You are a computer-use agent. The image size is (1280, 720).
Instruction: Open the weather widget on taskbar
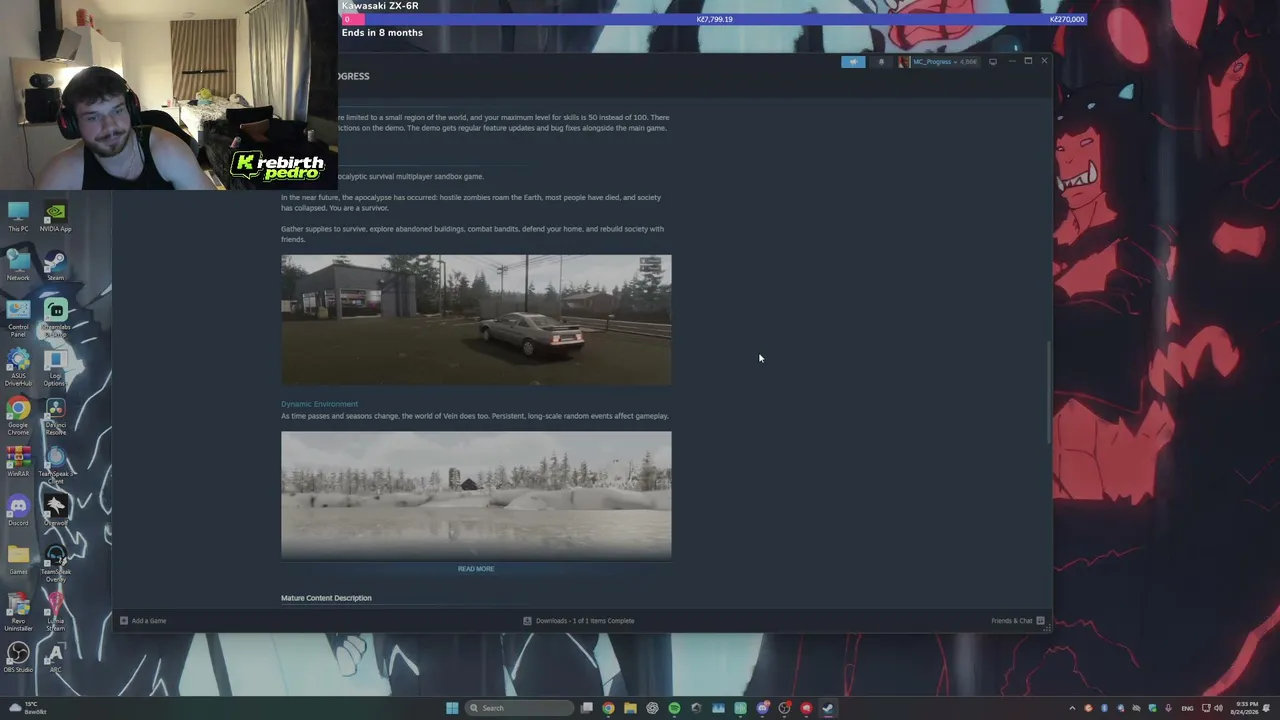[x=26, y=708]
